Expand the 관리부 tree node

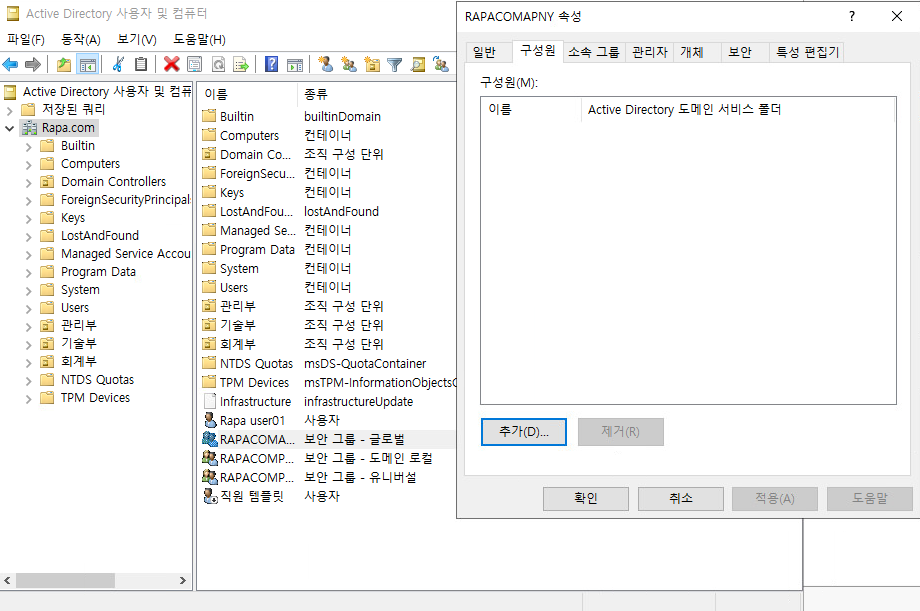28,326
